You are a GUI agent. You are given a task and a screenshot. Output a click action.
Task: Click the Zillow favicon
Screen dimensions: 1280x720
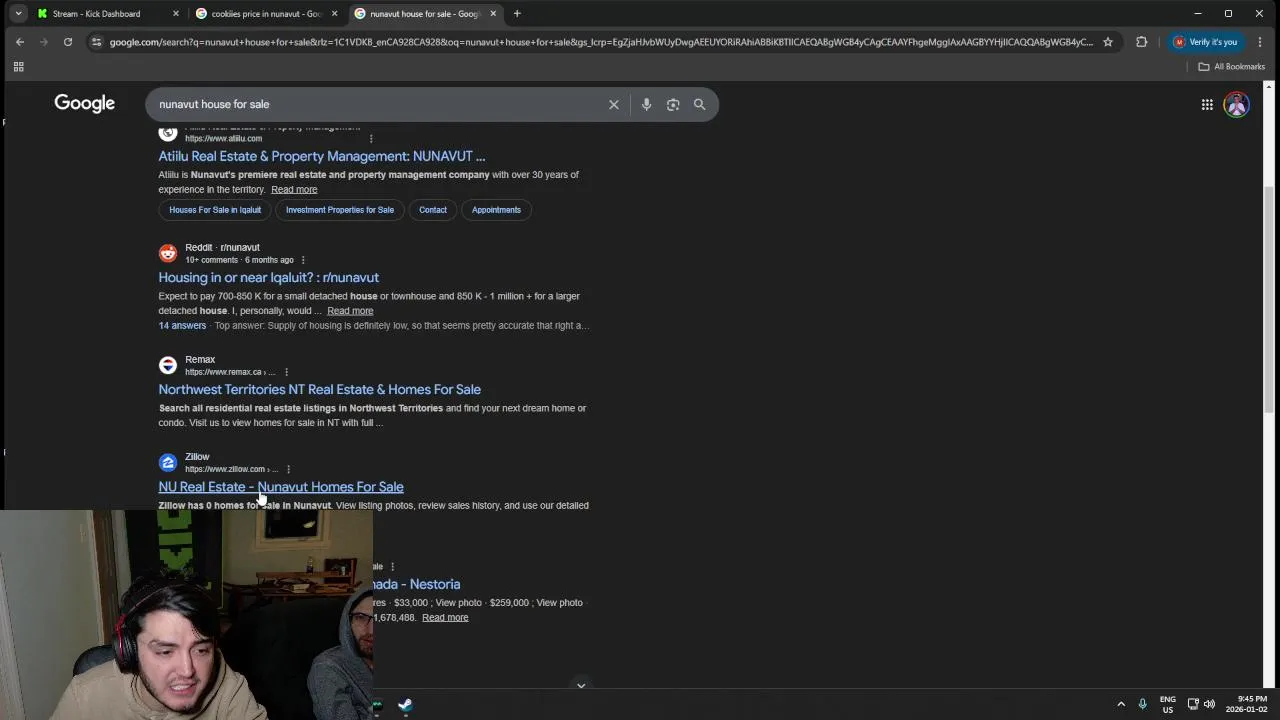pyautogui.click(x=168, y=462)
